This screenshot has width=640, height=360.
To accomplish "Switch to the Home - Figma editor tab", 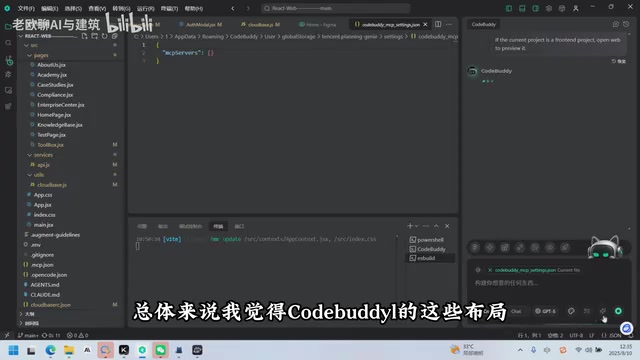I will click(318, 24).
